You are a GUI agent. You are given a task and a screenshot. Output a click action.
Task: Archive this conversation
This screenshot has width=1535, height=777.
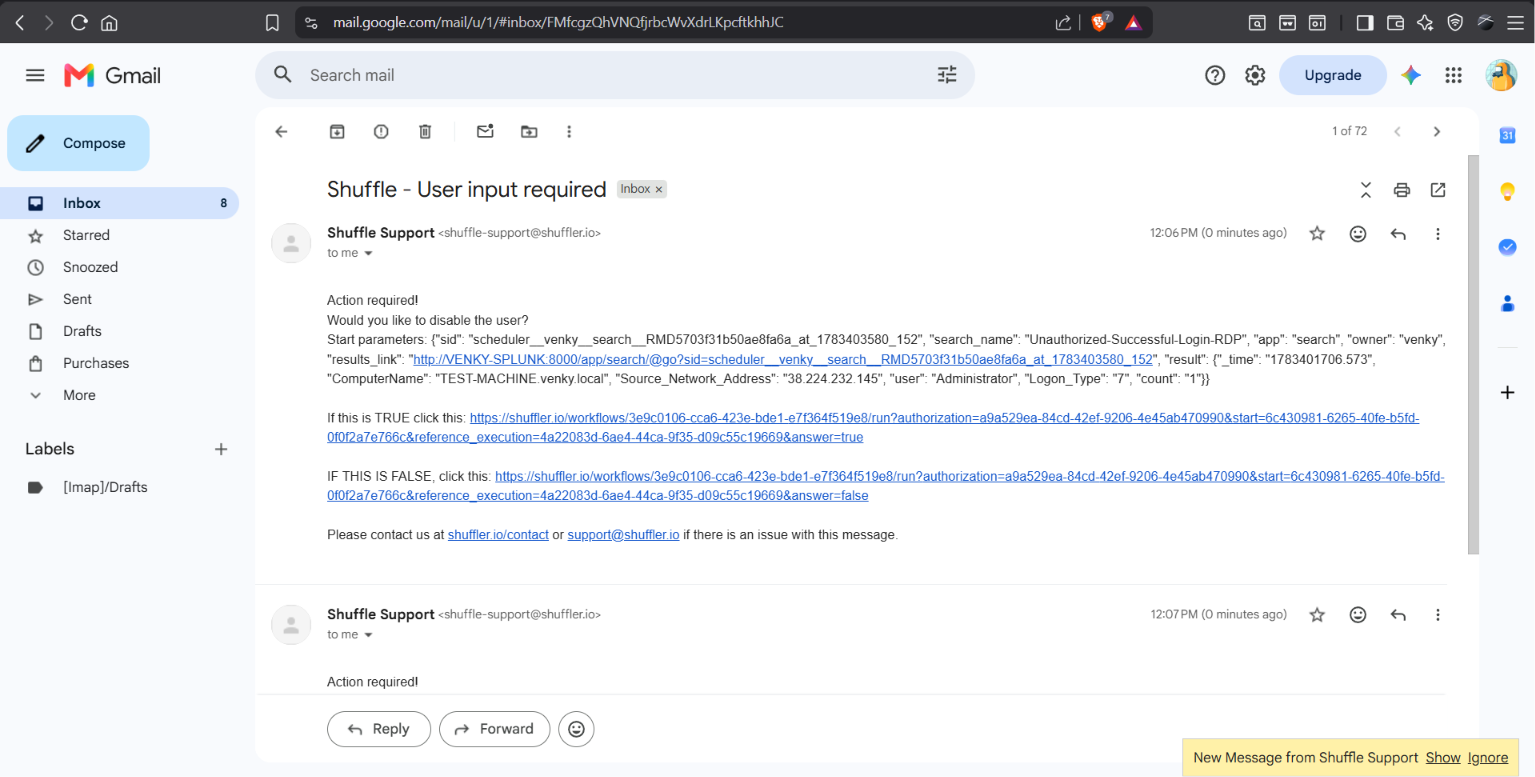[338, 131]
